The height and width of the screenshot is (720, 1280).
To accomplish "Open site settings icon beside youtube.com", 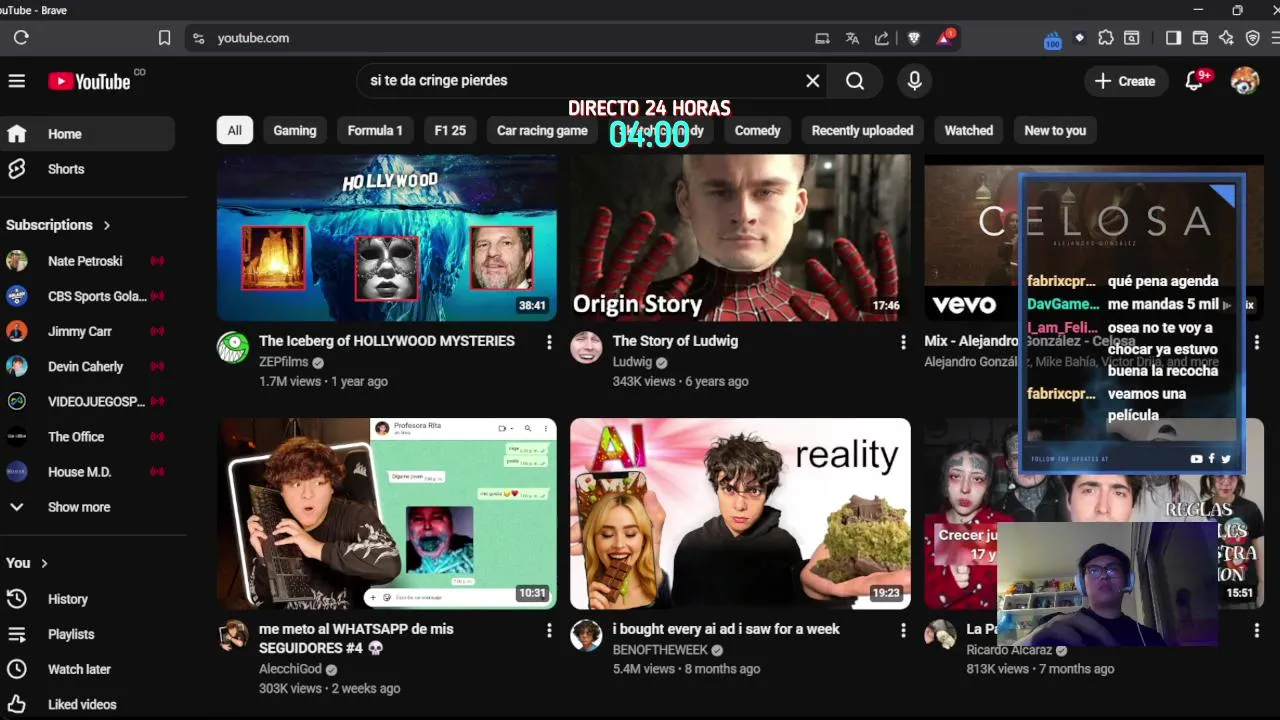I will click(x=198, y=38).
